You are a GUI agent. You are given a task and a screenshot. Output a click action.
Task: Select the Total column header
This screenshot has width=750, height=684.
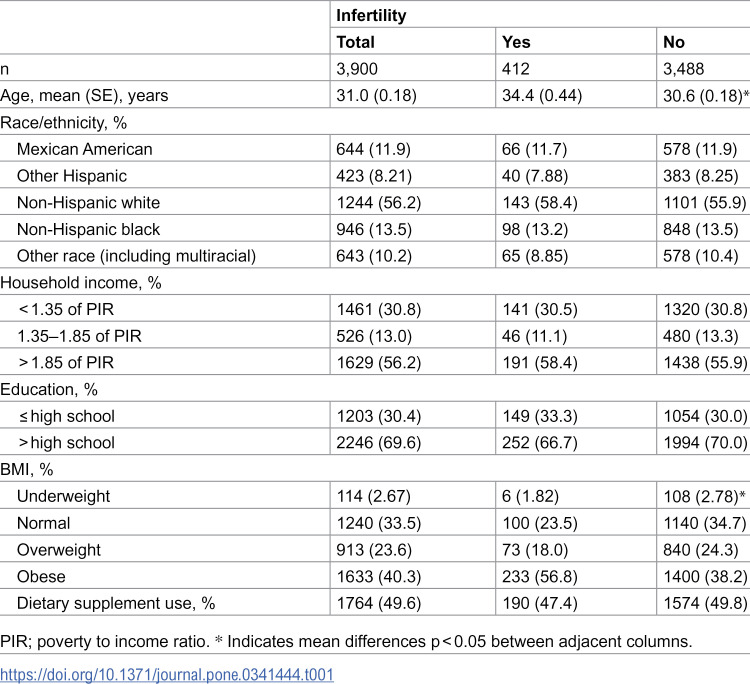[x=355, y=42]
